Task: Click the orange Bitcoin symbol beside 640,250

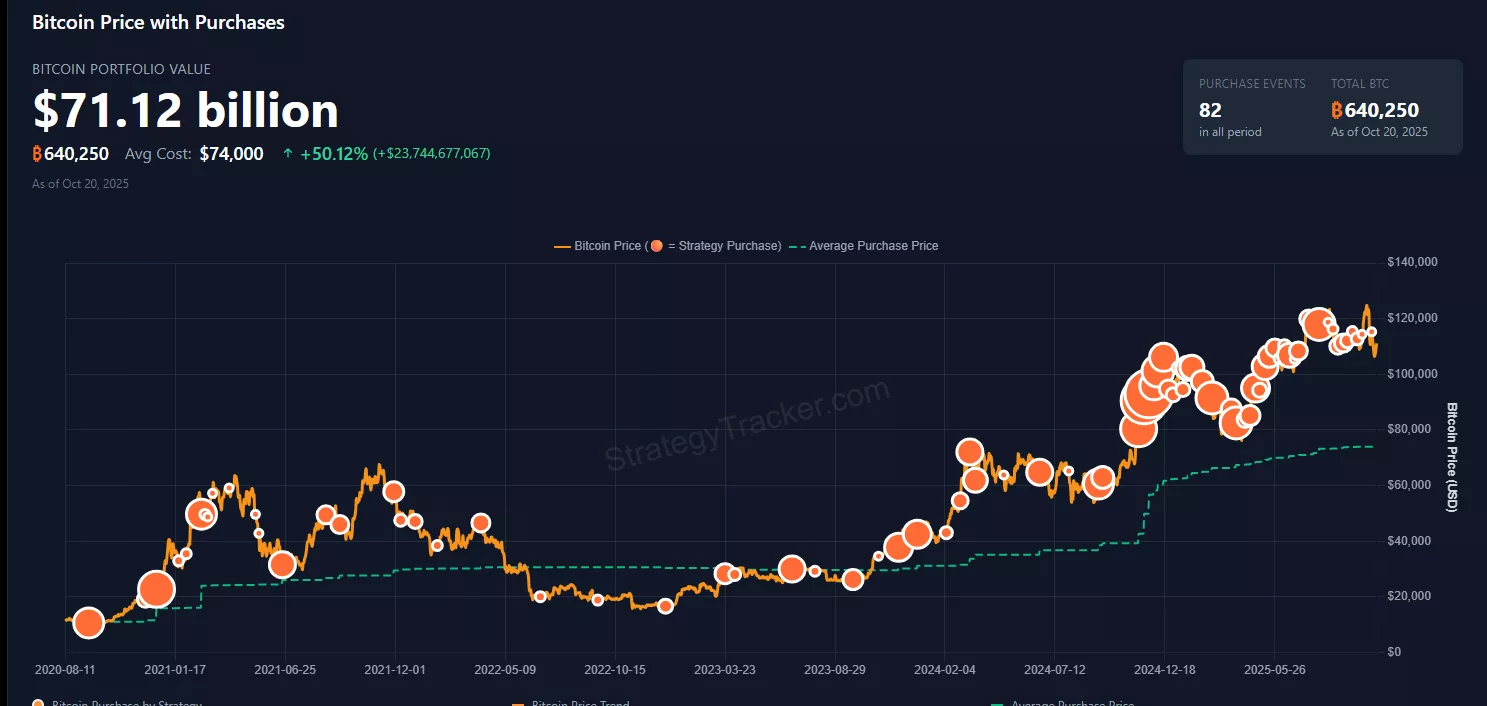Action: point(36,153)
